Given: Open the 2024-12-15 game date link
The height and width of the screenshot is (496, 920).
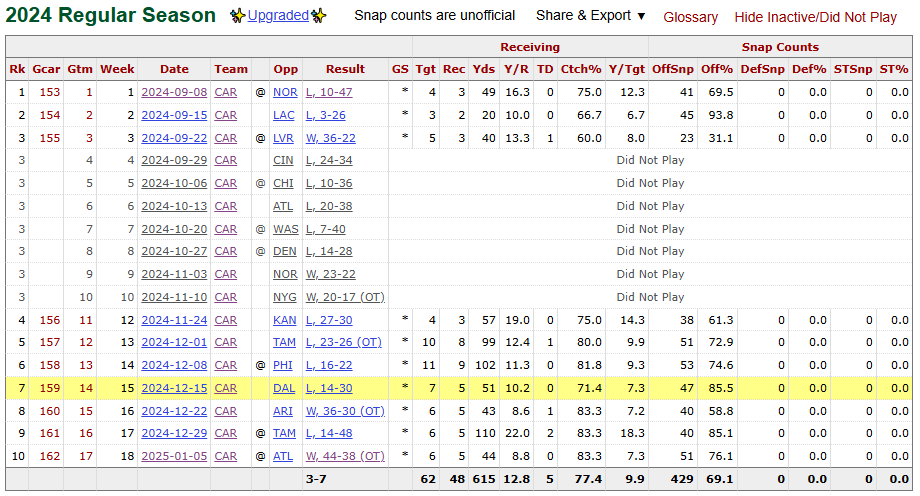Looking at the screenshot, I should pyautogui.click(x=174, y=388).
